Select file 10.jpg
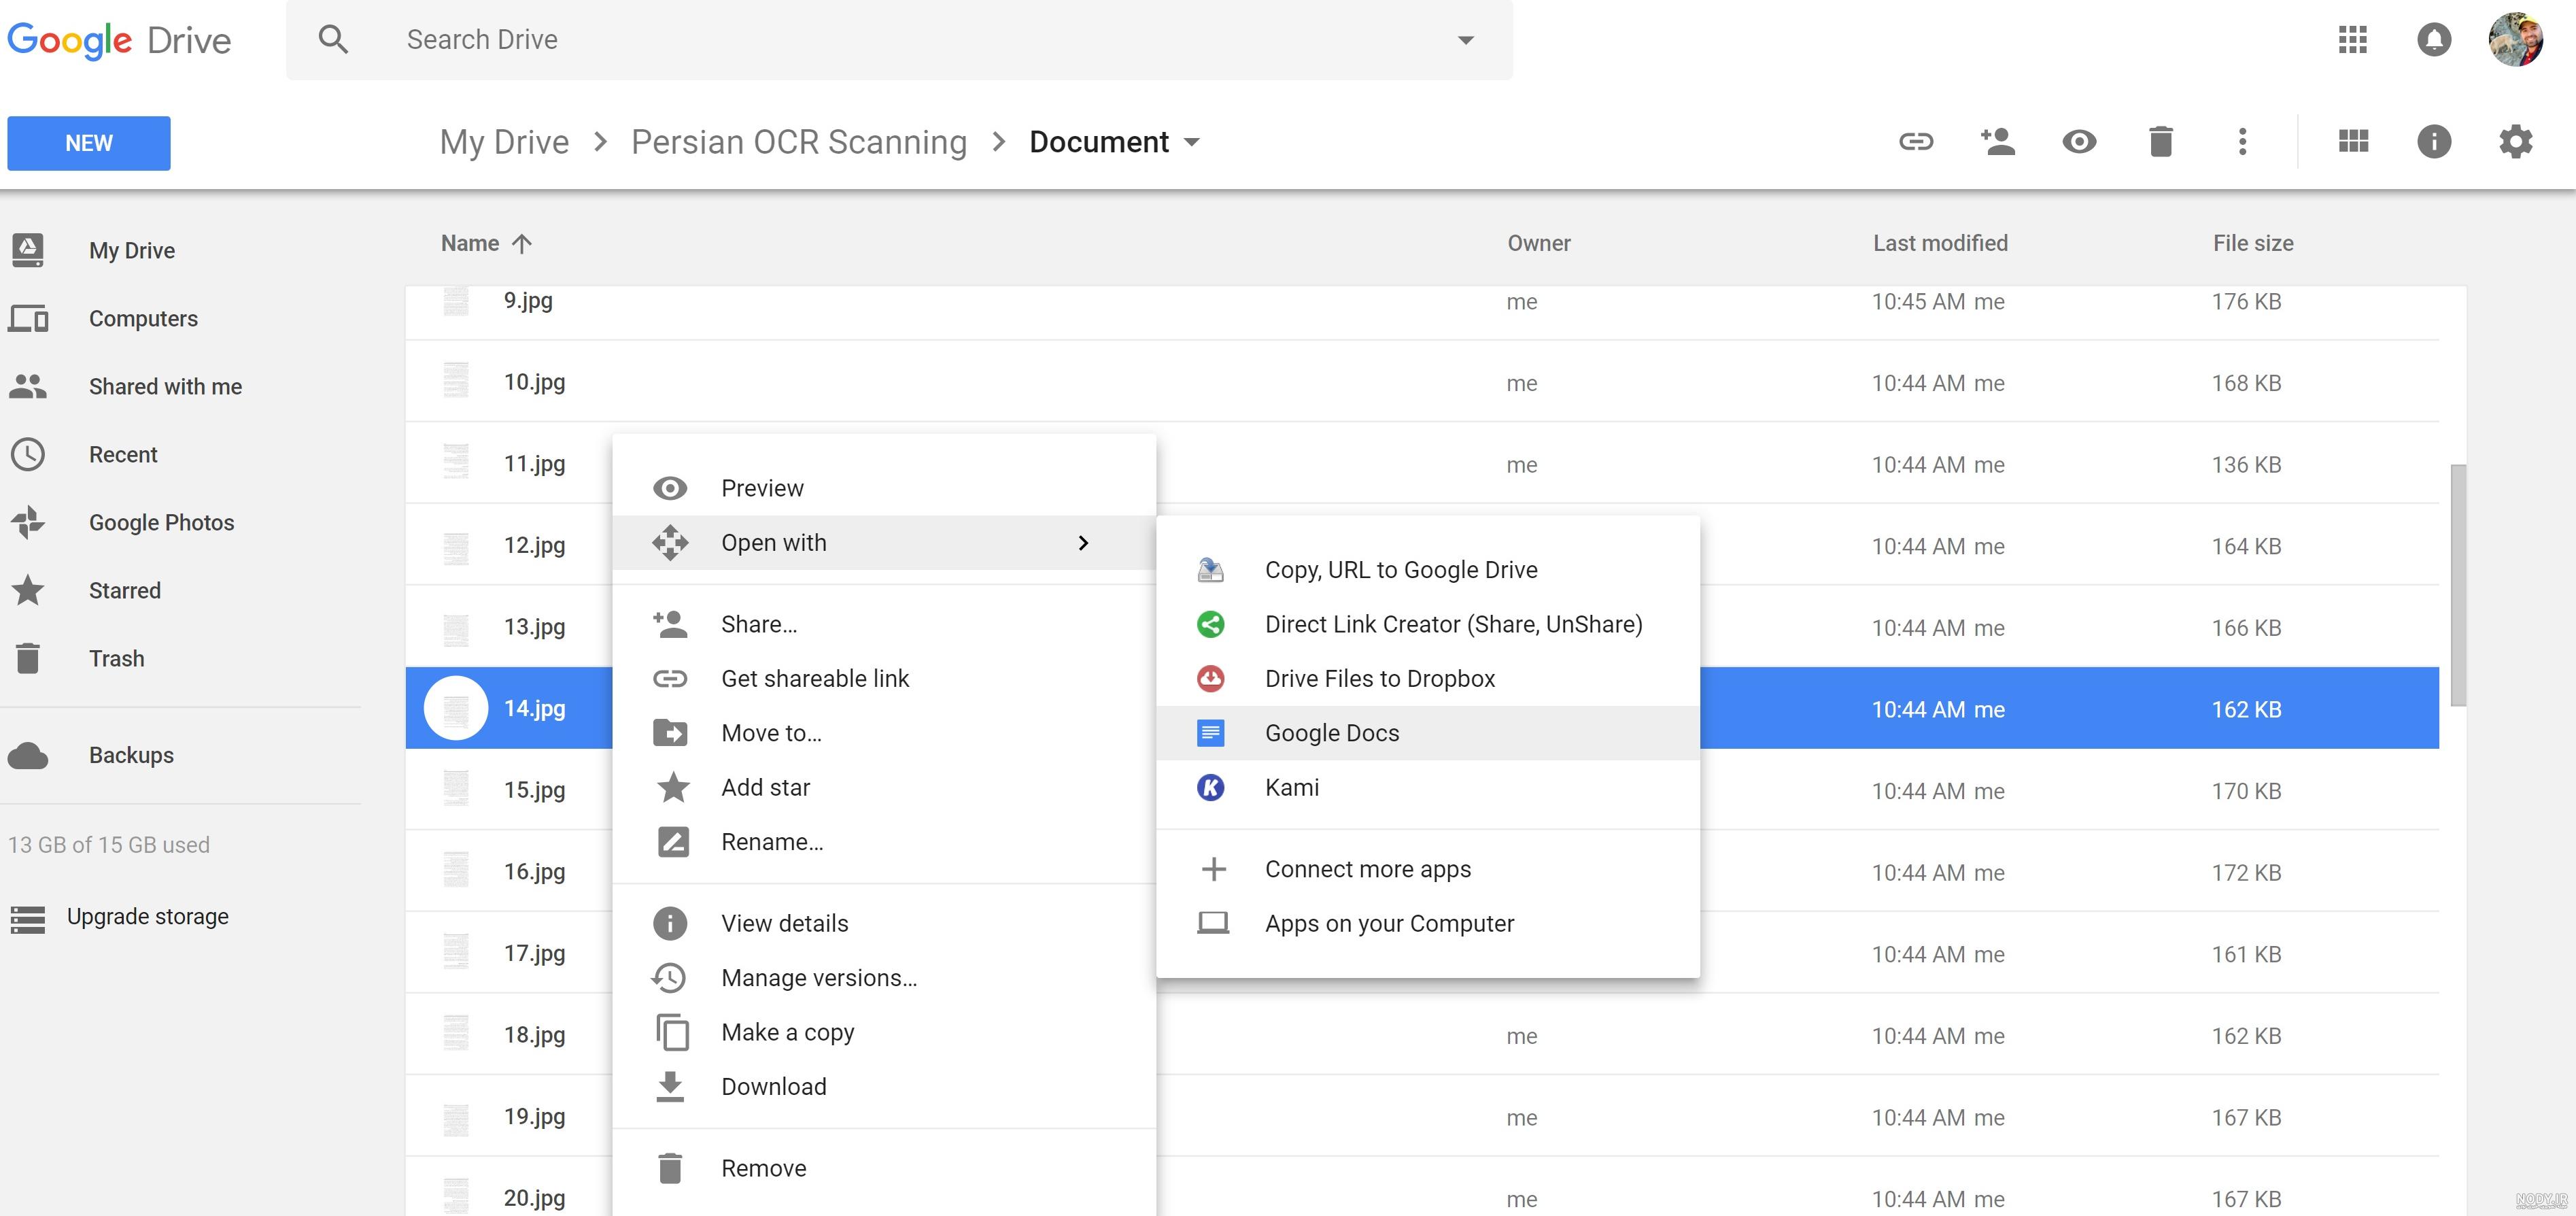The width and height of the screenshot is (2576, 1216). 1422,382
